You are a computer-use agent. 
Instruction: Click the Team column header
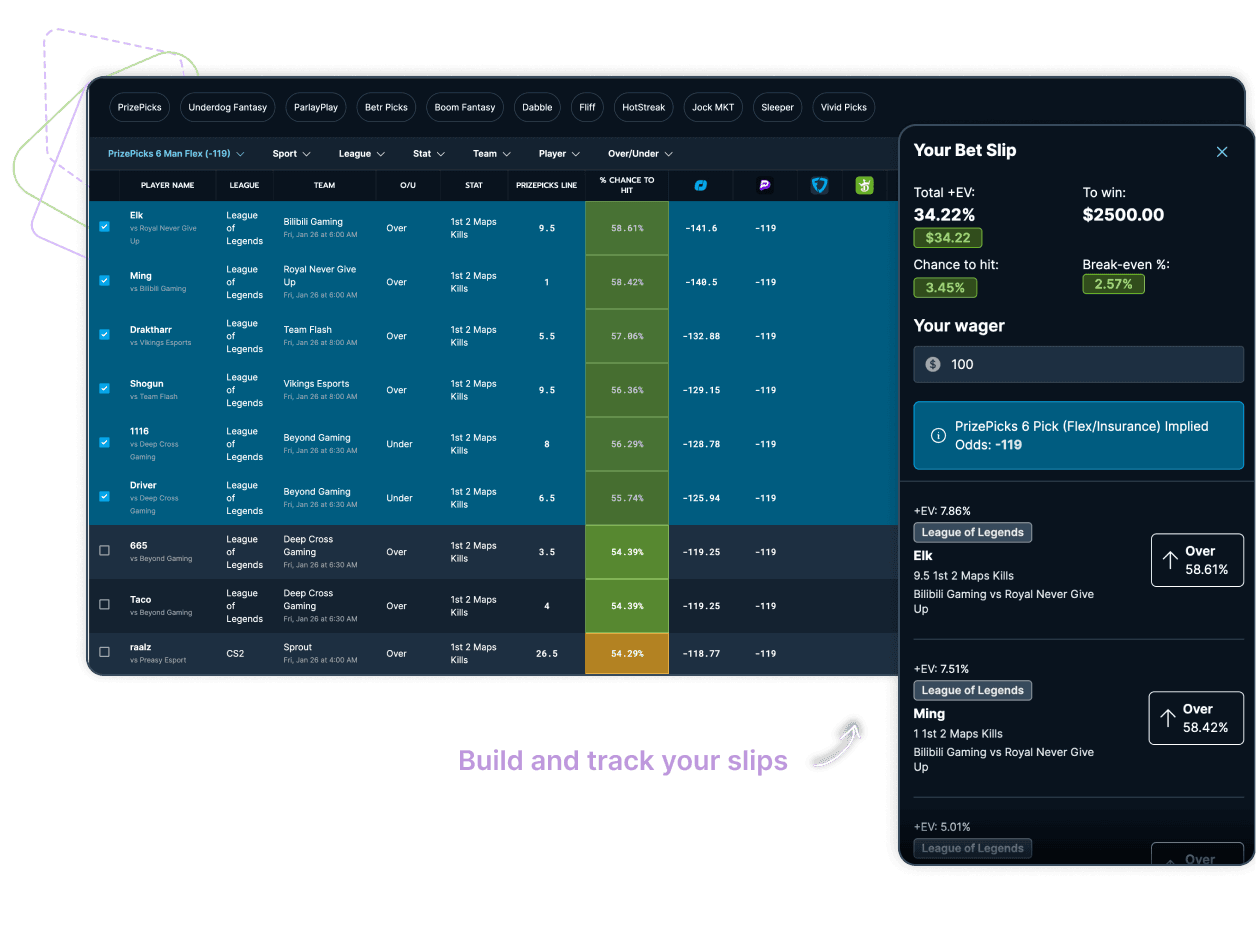[324, 185]
